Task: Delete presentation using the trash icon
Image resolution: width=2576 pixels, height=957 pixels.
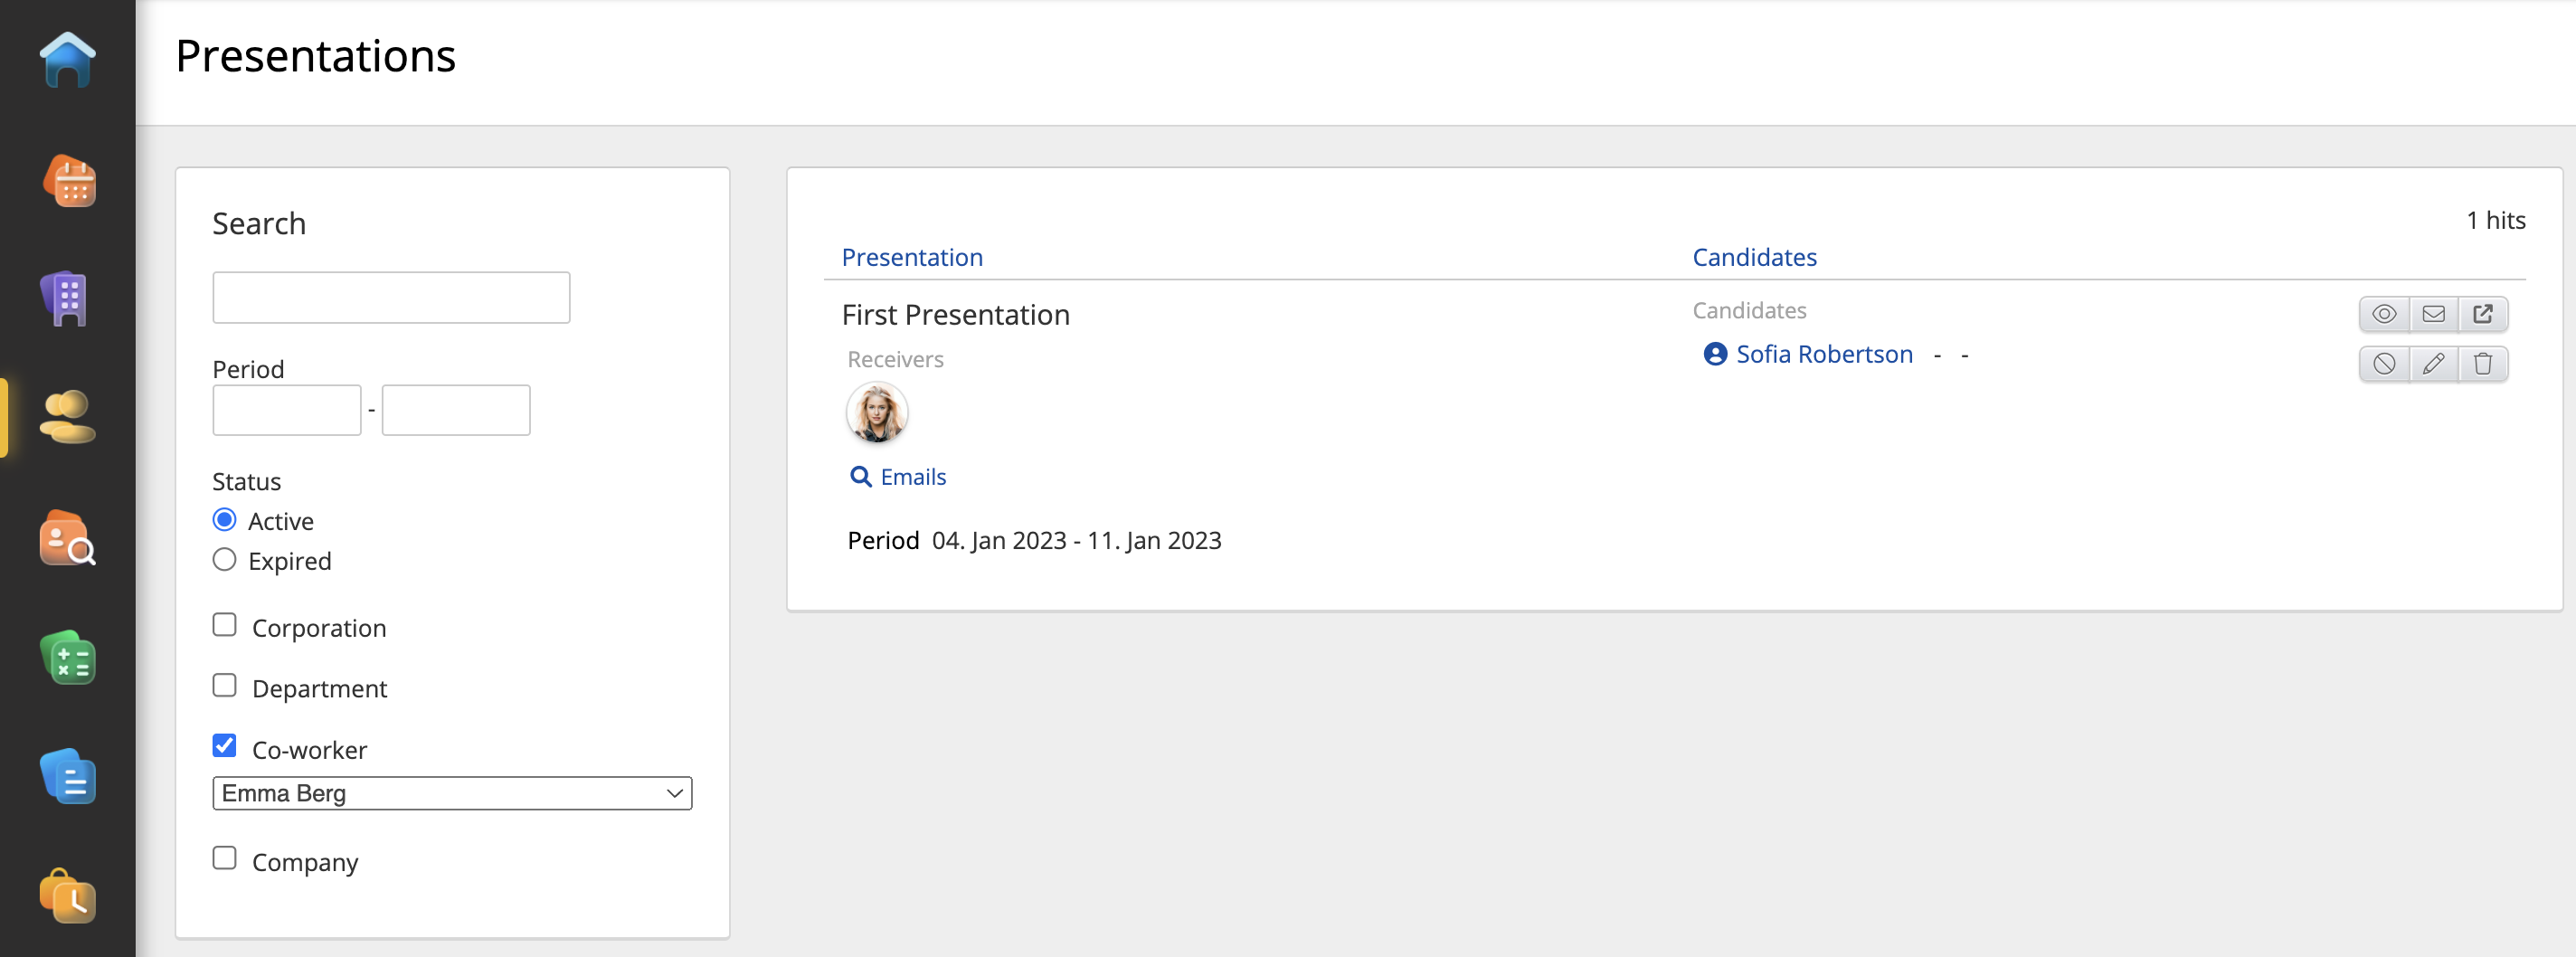Action: 2482,364
